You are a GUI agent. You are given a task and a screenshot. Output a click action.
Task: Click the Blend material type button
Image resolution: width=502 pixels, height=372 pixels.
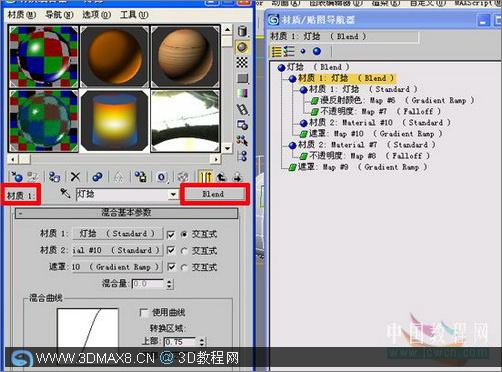click(213, 194)
